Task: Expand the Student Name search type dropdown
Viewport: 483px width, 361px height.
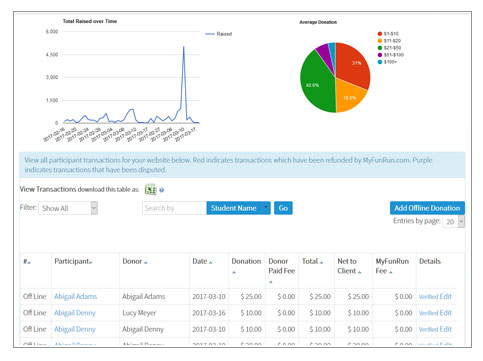Action: coord(266,208)
